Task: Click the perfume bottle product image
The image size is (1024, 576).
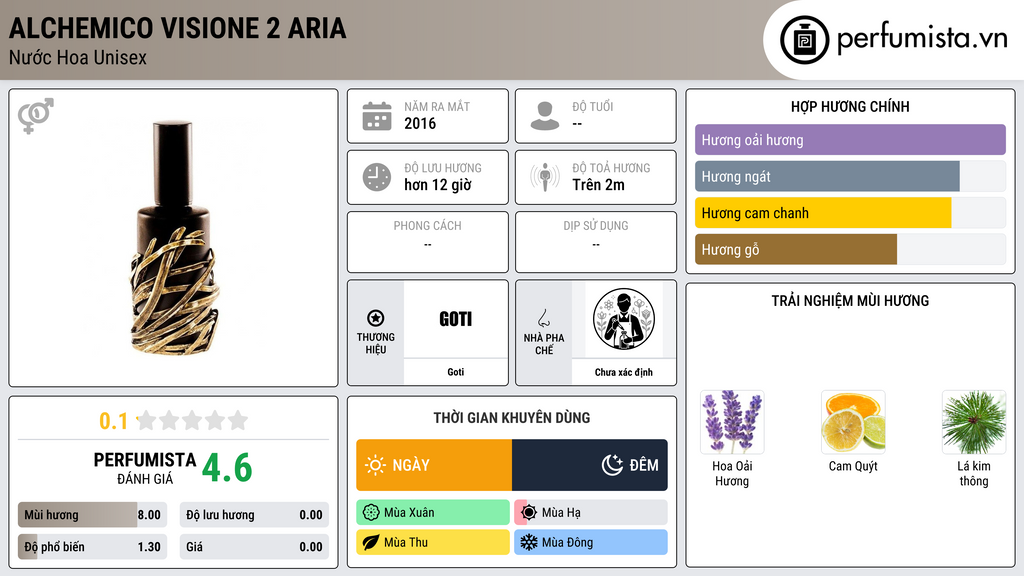Action: point(174,238)
